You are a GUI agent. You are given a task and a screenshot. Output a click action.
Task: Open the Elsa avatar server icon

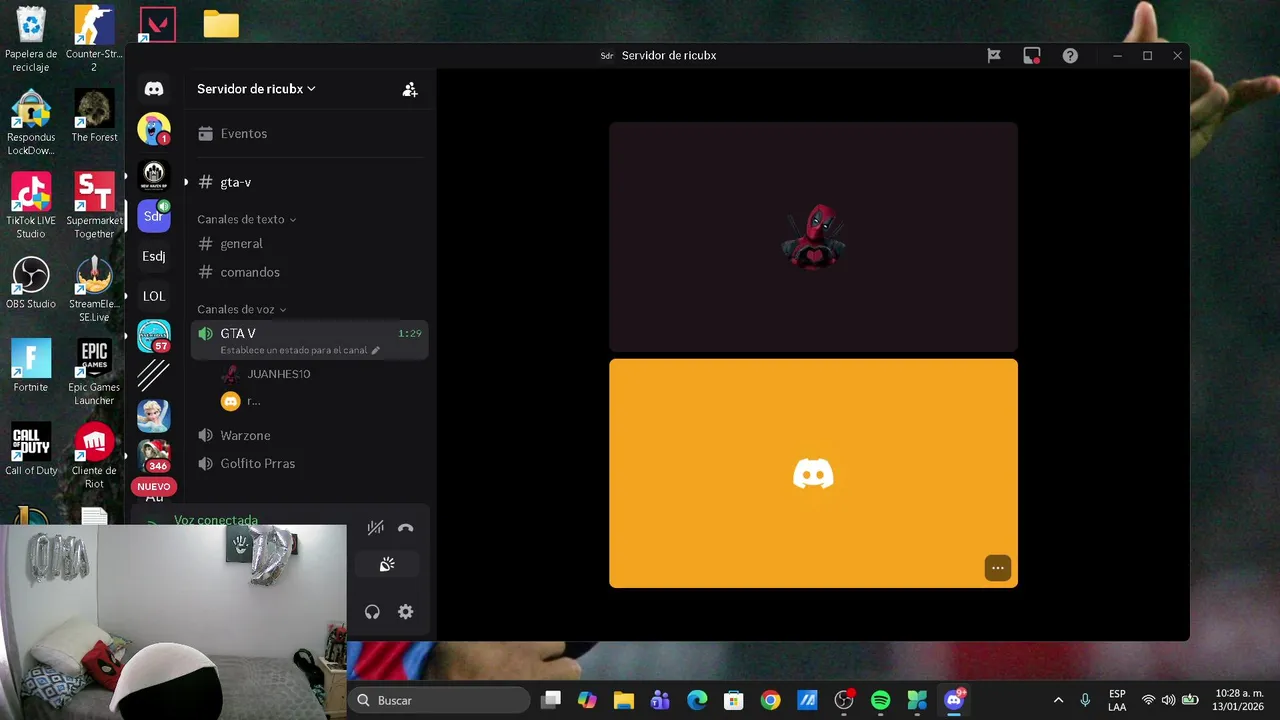[x=154, y=416]
